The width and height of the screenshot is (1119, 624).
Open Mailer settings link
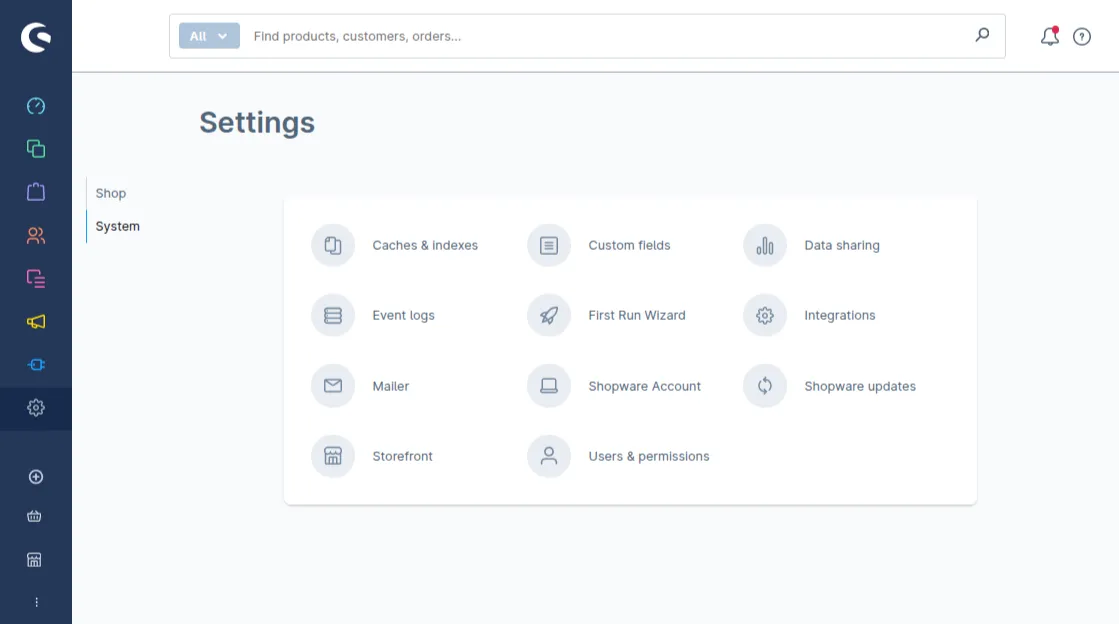click(x=391, y=386)
